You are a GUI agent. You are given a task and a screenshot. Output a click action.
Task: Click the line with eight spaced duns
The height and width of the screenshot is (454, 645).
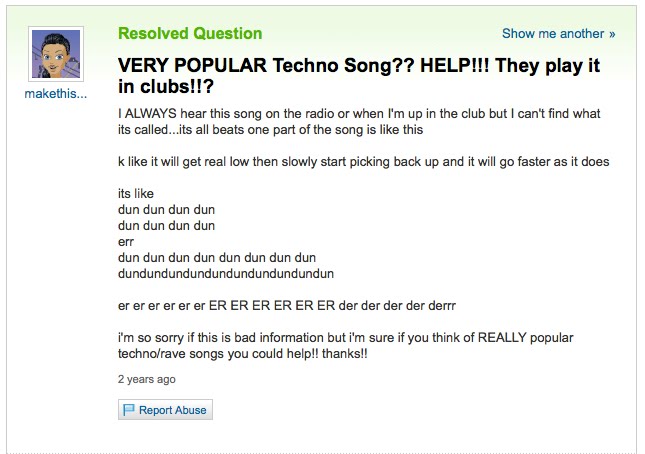tap(216, 257)
